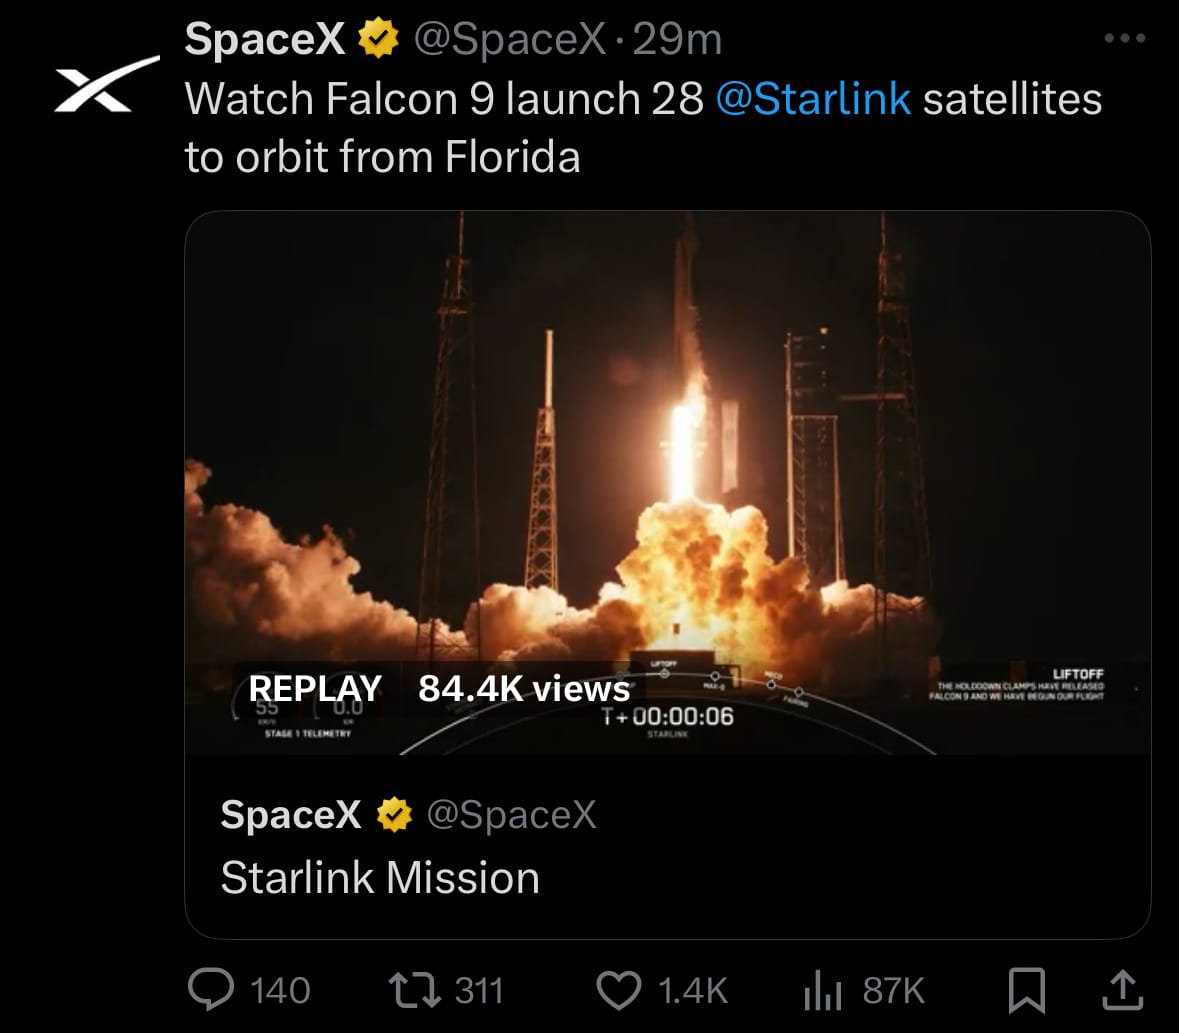The image size is (1179, 1033).
Task: Repost this tweet using the retweet icon
Action: pos(414,990)
